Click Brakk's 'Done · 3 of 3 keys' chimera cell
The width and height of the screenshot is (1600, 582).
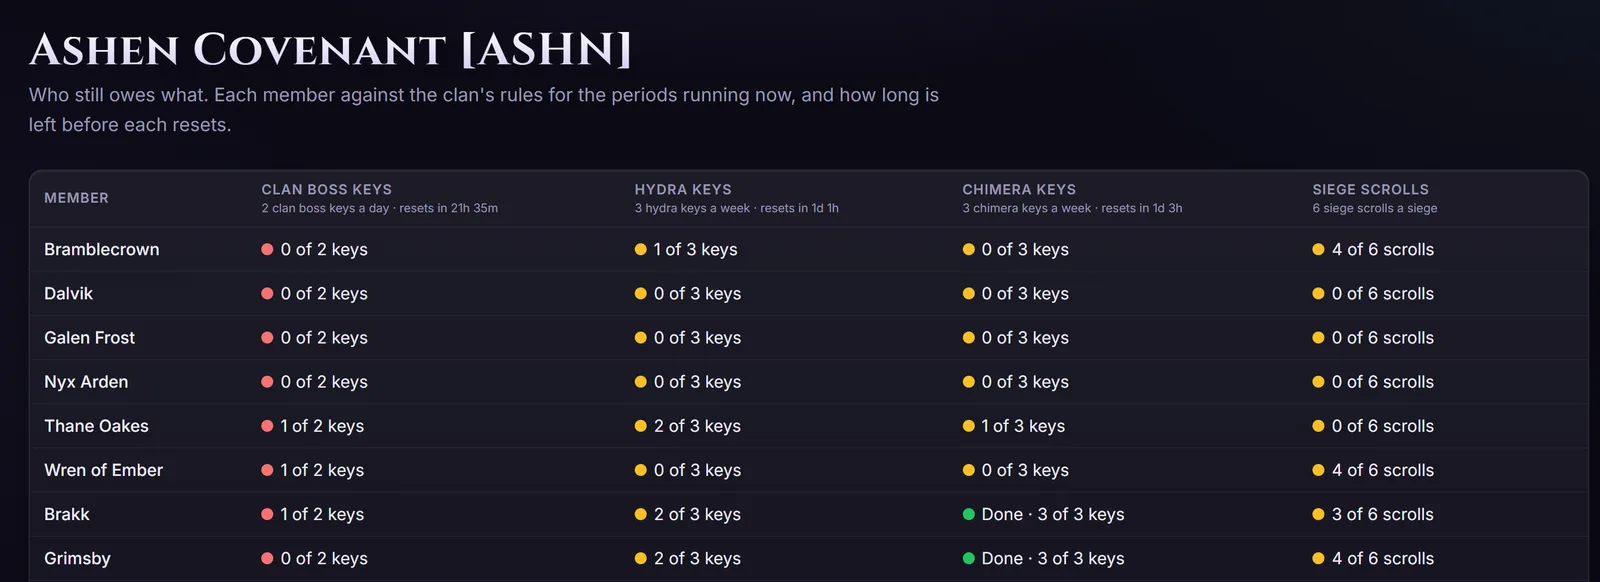pyautogui.click(x=1043, y=513)
